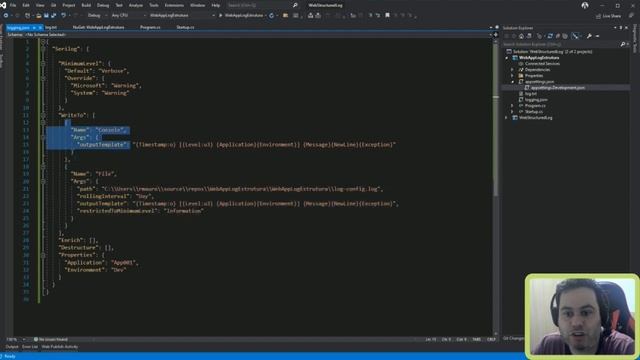Start debugging with green play button
The width and height of the screenshot is (640, 360).
(221, 16)
